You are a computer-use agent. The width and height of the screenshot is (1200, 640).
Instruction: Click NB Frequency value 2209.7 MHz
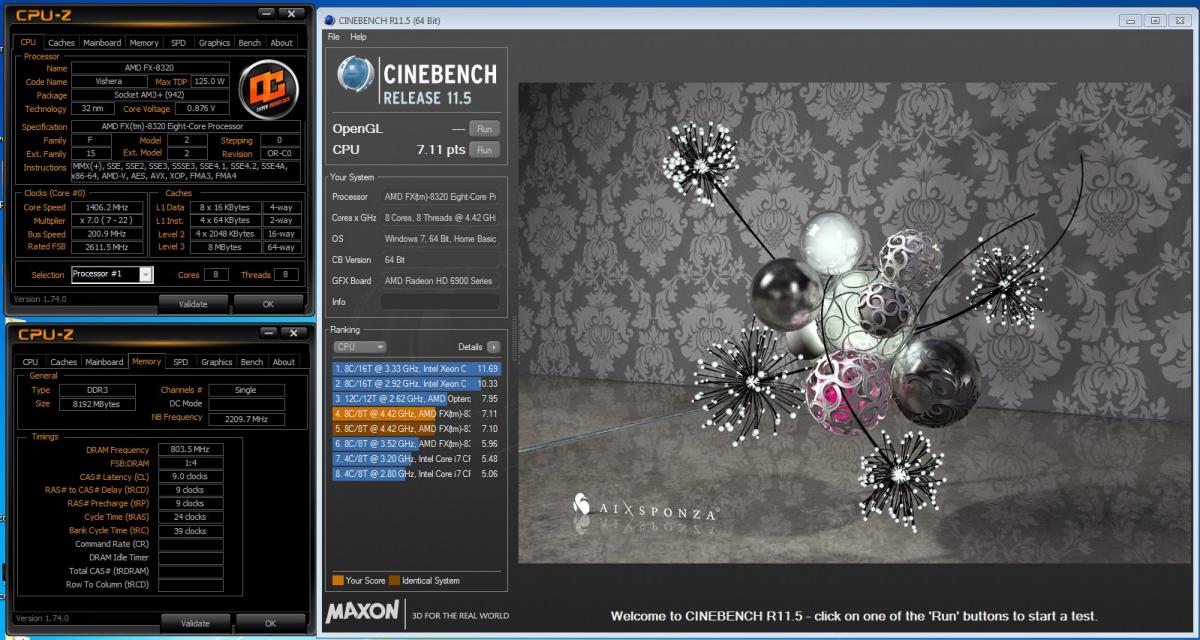pos(247,419)
